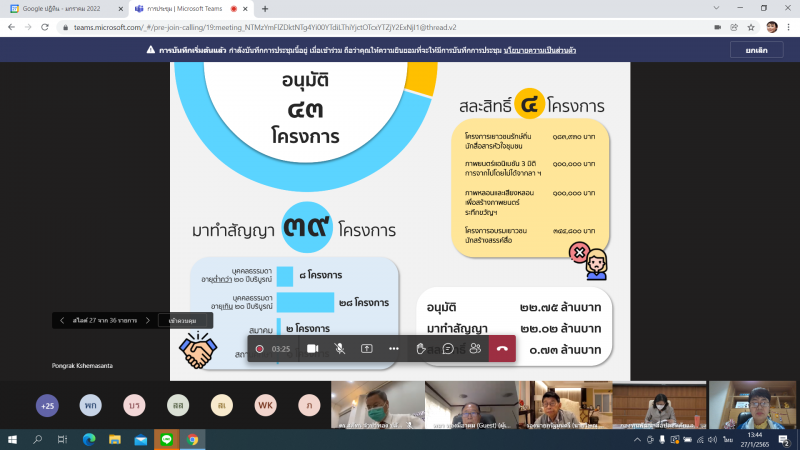Open Windows taskbar search
Viewport: 800px width, 450px height.
pos(37,439)
